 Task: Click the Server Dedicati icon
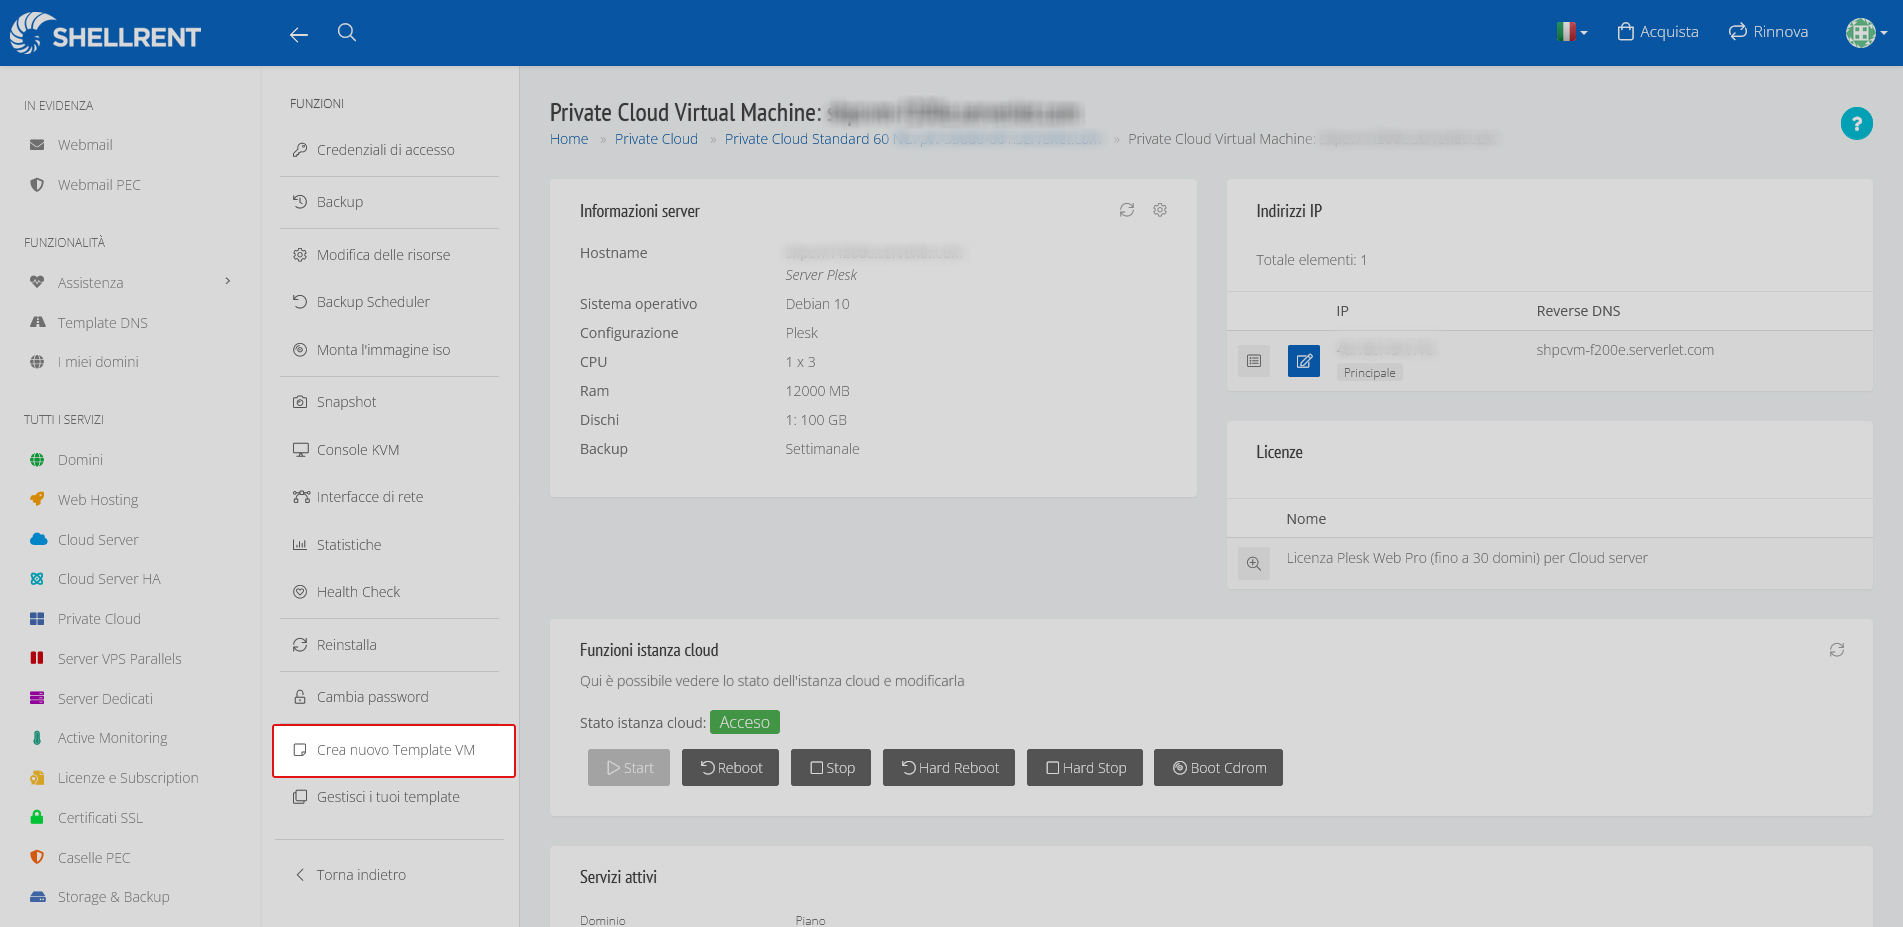[37, 698]
